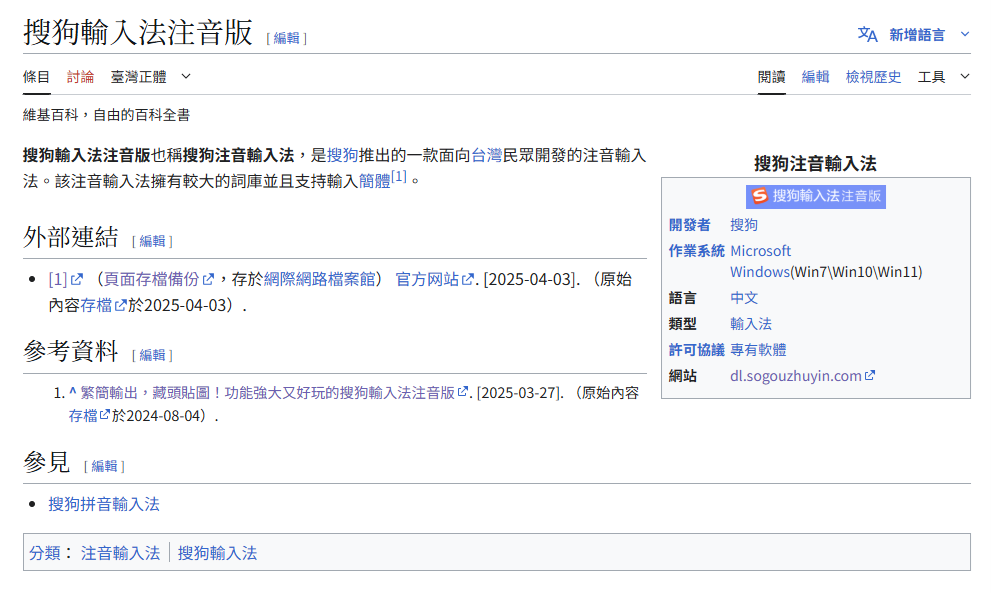
Task: Expand the 臺灣正體 variant dropdown
Action: click(x=150, y=76)
